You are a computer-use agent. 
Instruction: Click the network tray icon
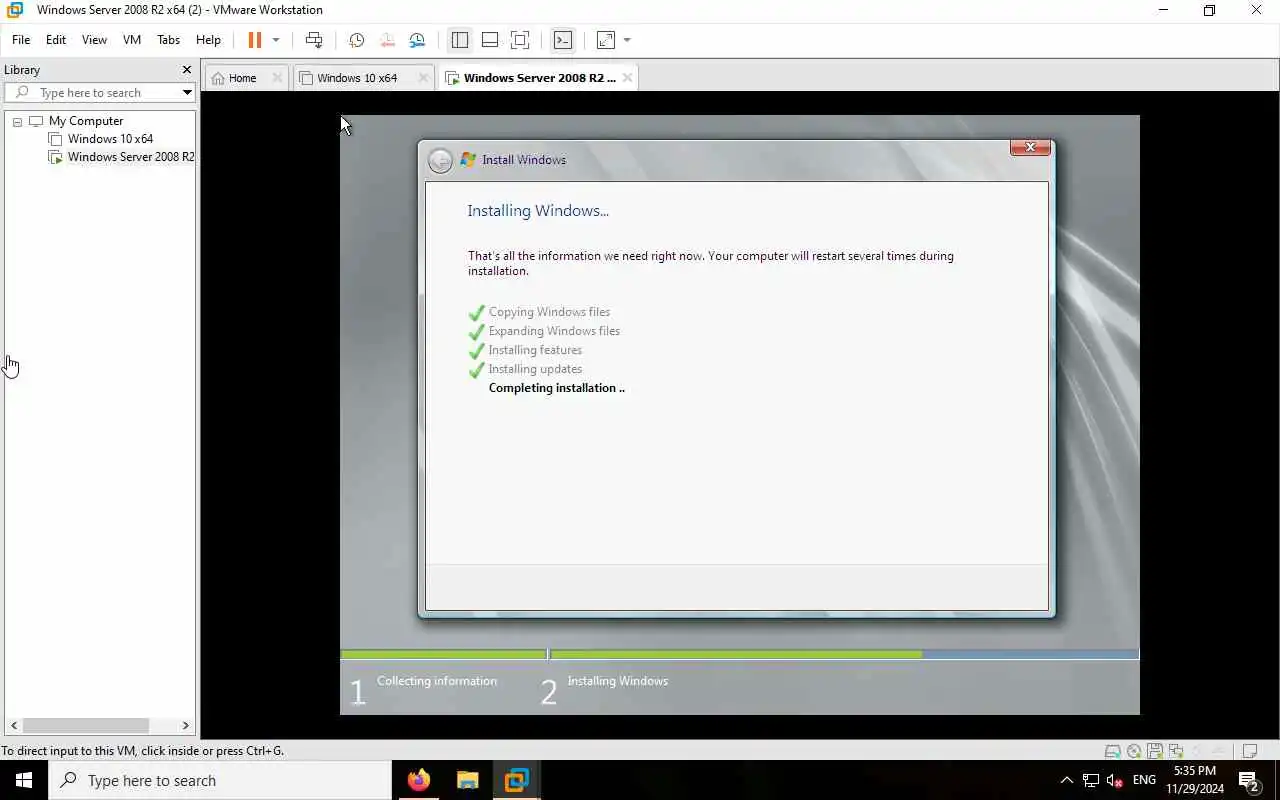coord(1091,780)
